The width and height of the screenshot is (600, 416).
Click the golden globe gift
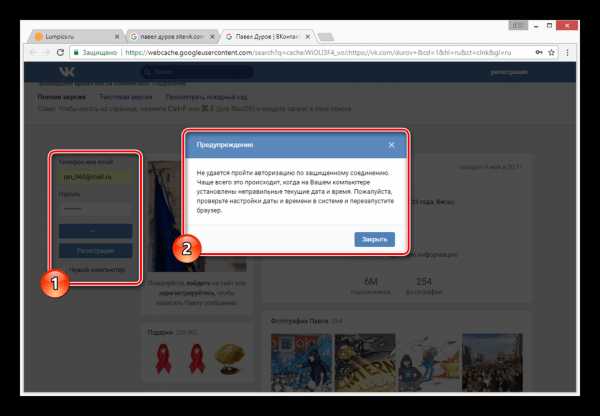(229, 359)
